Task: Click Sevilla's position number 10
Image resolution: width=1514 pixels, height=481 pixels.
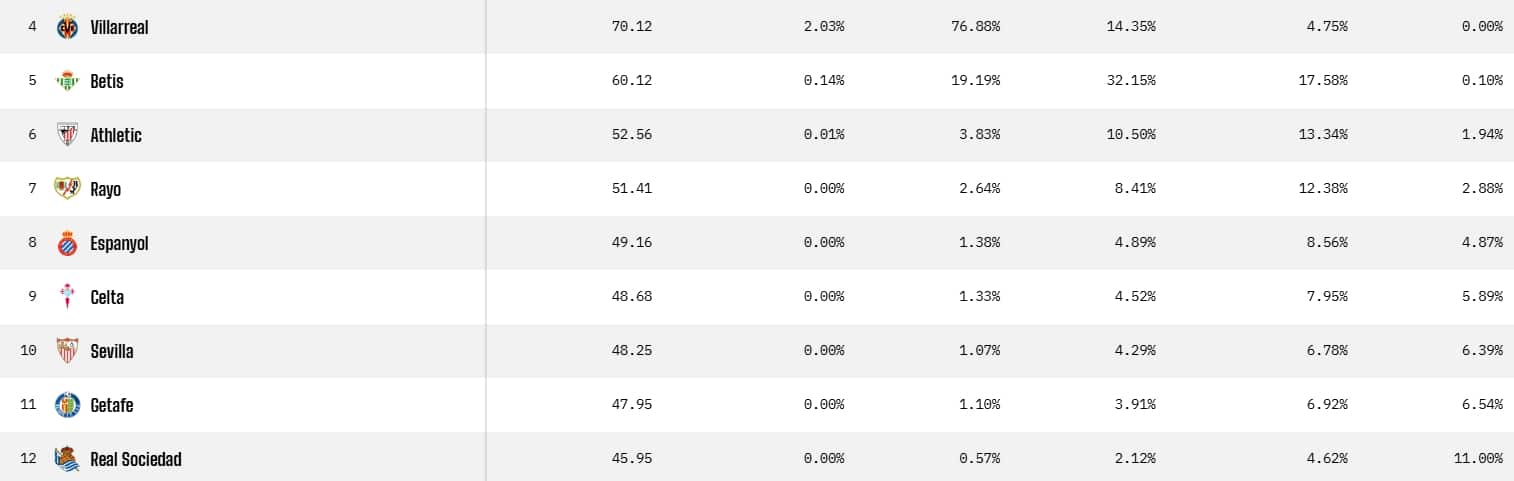Action: pos(28,351)
